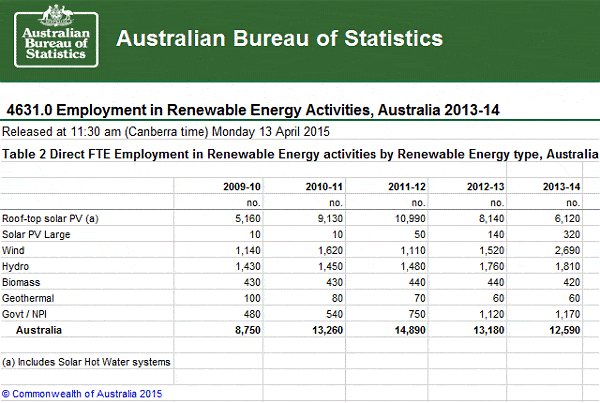Screen dimensions: 600x403
Task: Click the 4631.0 Employment in Renewable Energy title
Action: tap(253, 110)
